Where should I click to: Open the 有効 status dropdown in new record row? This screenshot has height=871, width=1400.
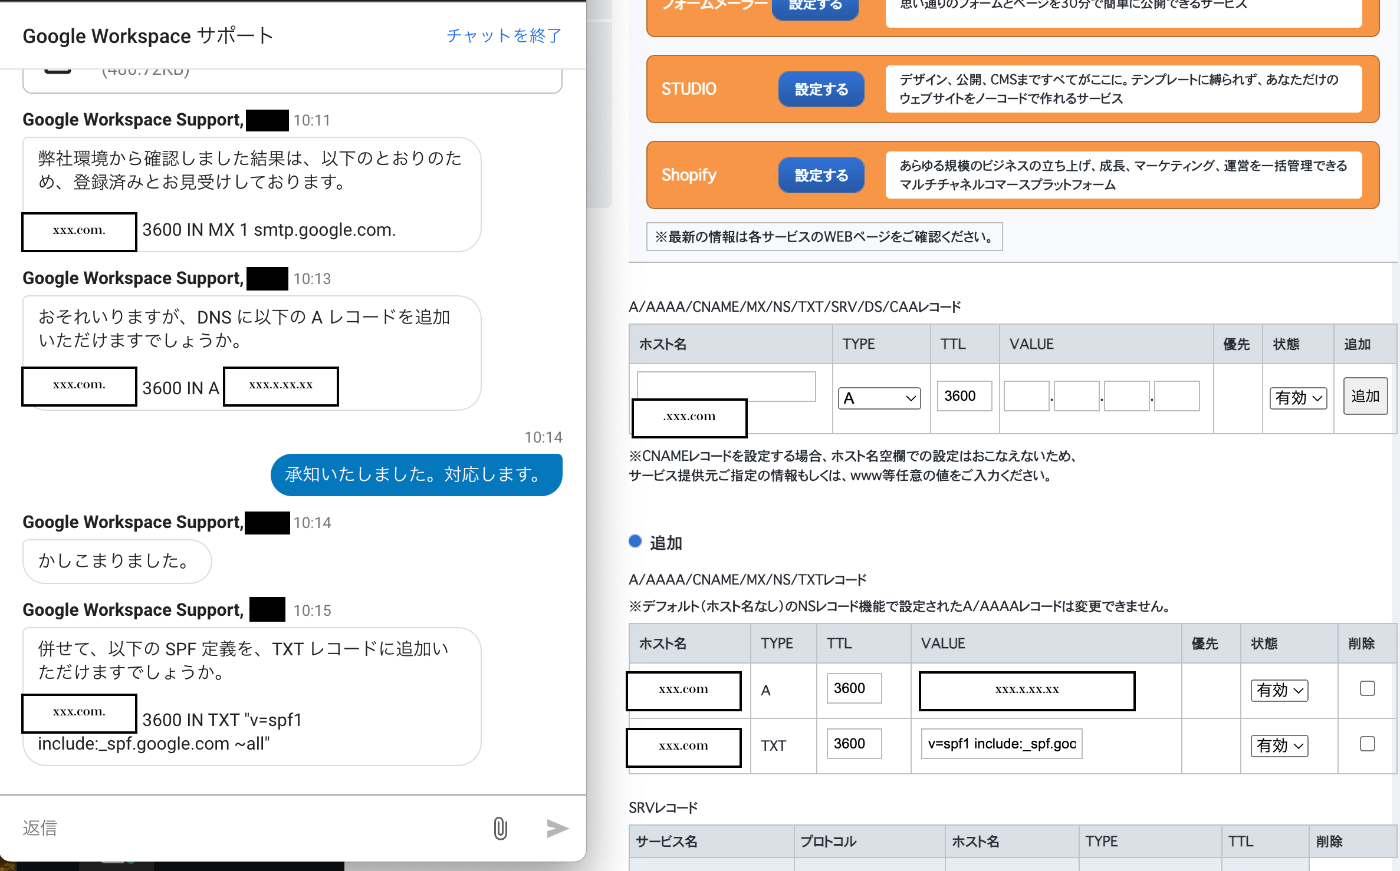(1298, 398)
